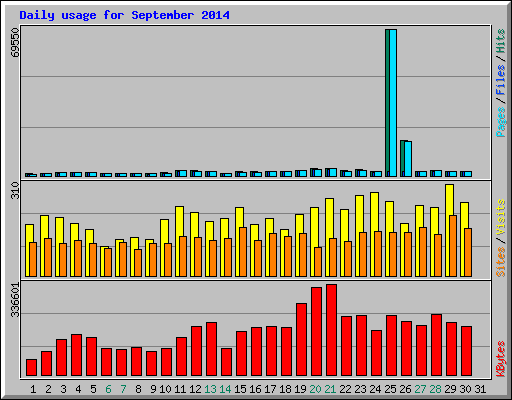Image resolution: width=512 pixels, height=400 pixels.
Task: Click day label 13 on the axis
Action: [x=210, y=389]
